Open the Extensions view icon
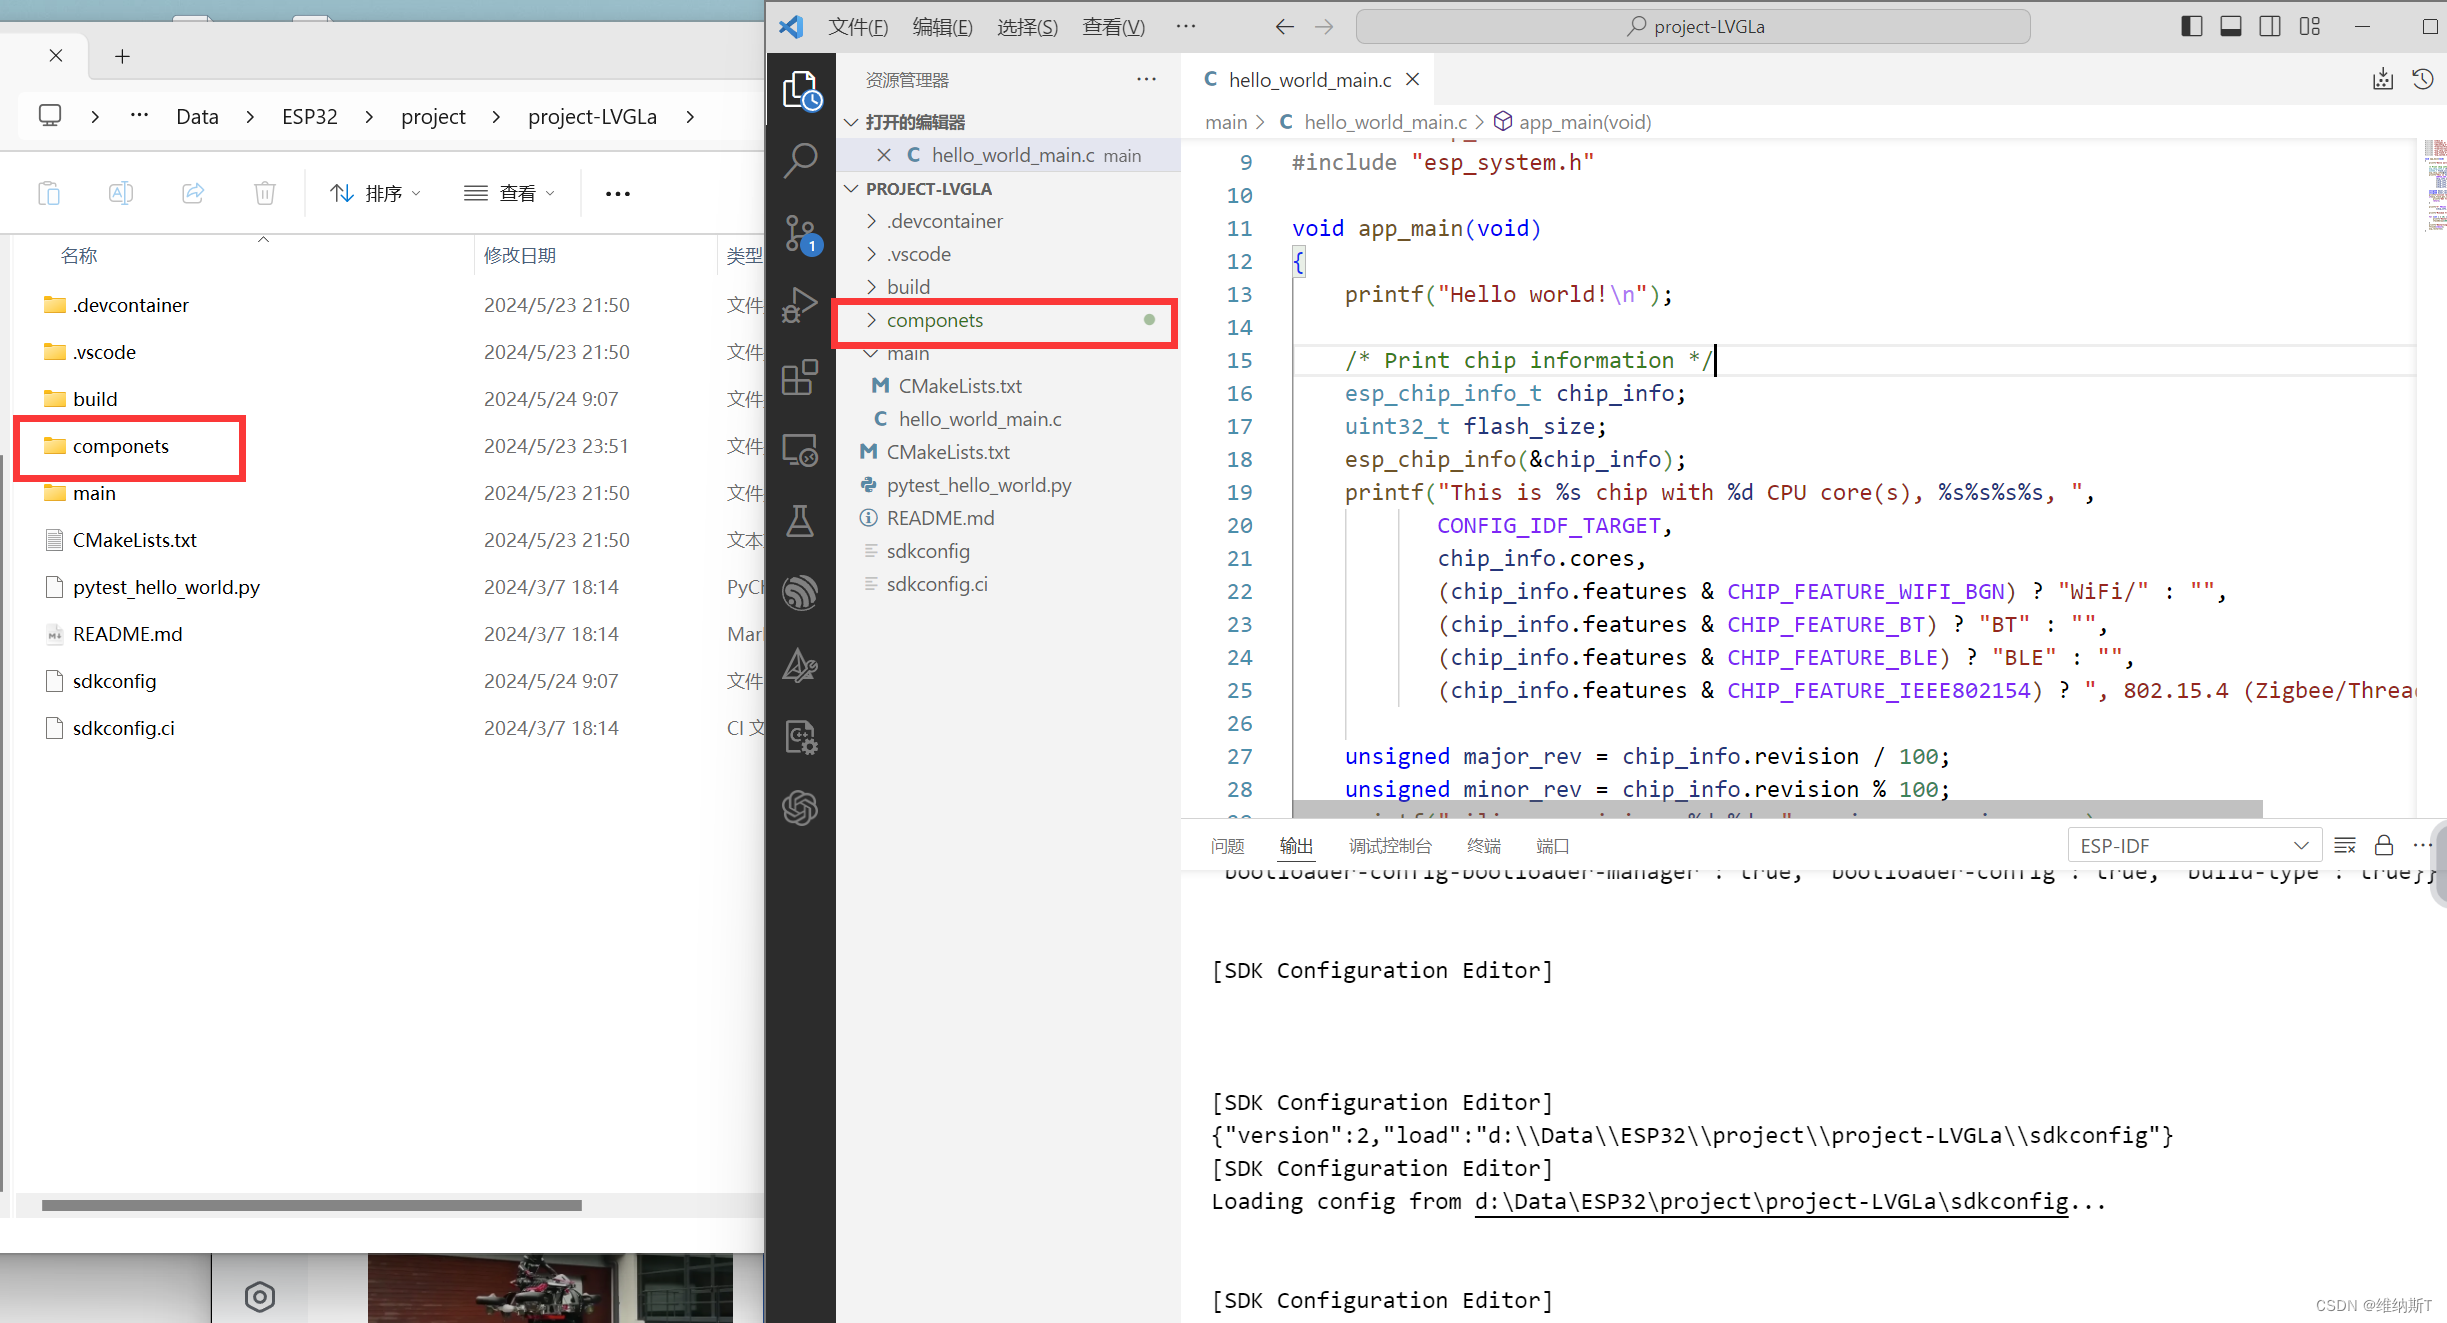The image size is (2447, 1323). (x=800, y=378)
